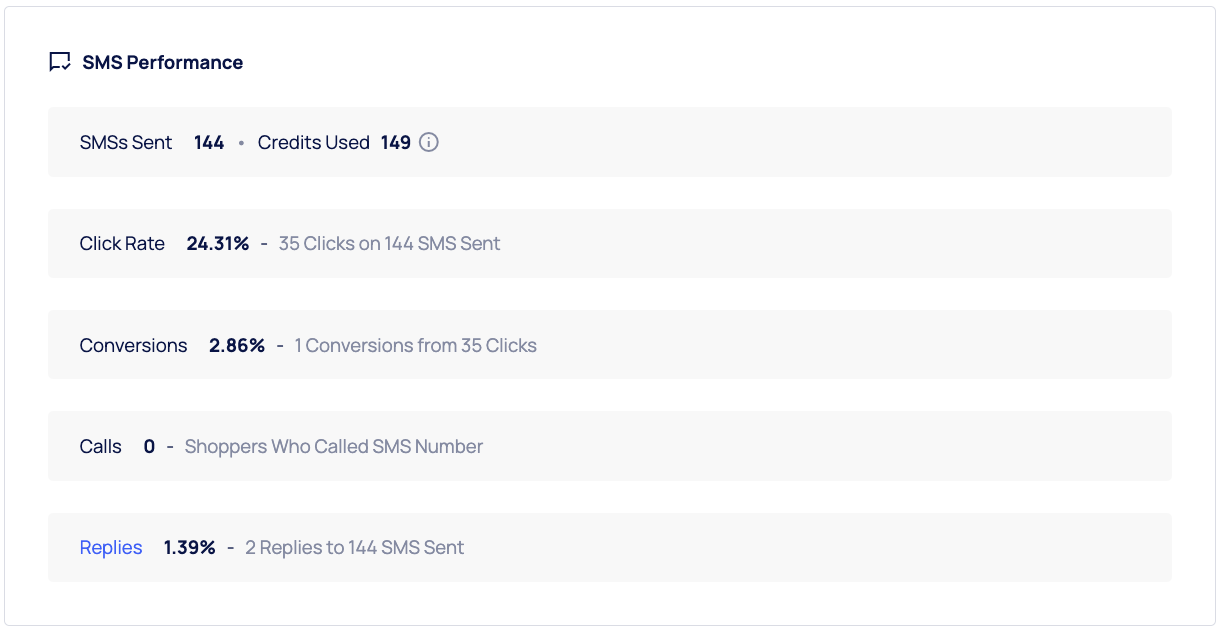The image size is (1232, 638).
Task: Click the SMSs Sent value 144
Action: [209, 142]
